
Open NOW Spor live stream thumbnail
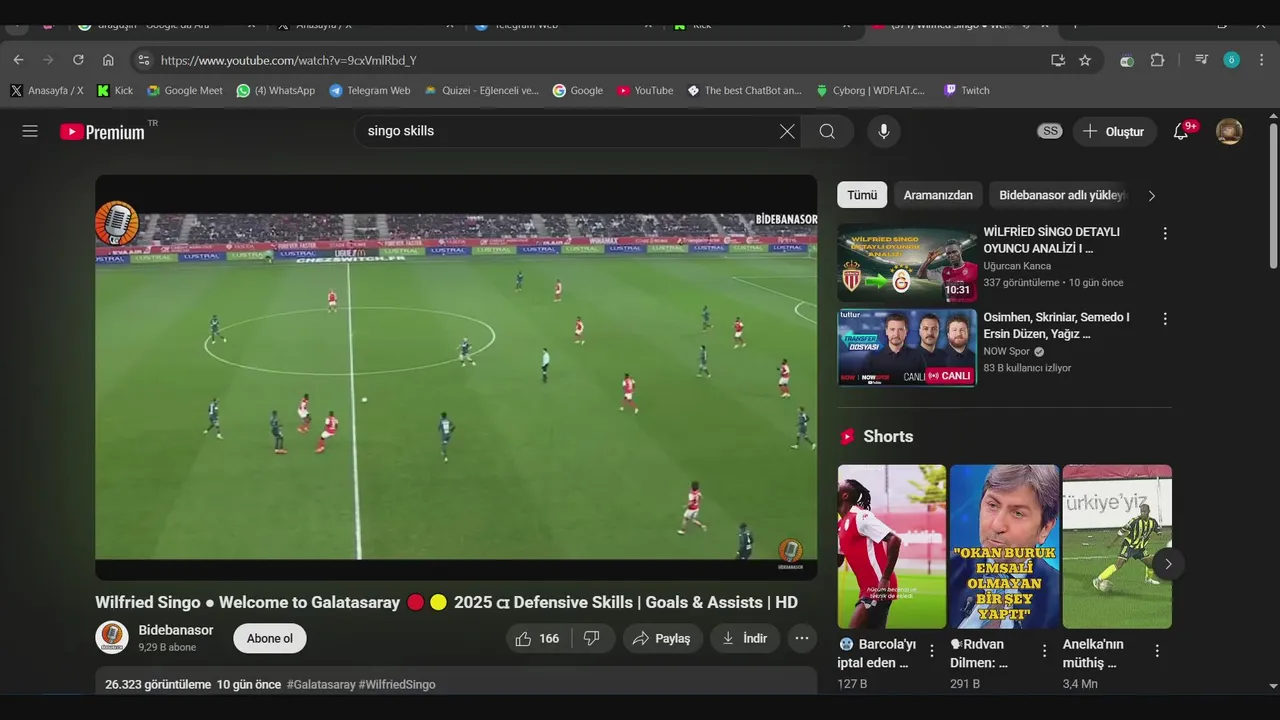907,347
